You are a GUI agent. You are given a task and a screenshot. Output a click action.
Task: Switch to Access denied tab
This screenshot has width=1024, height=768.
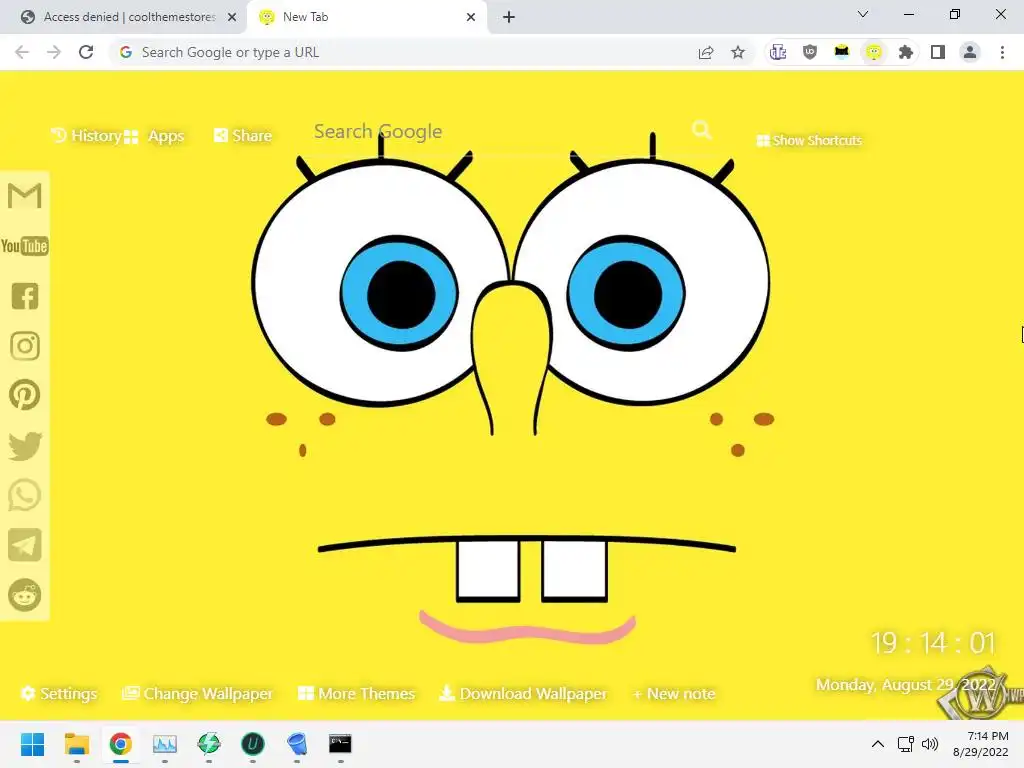pos(129,17)
